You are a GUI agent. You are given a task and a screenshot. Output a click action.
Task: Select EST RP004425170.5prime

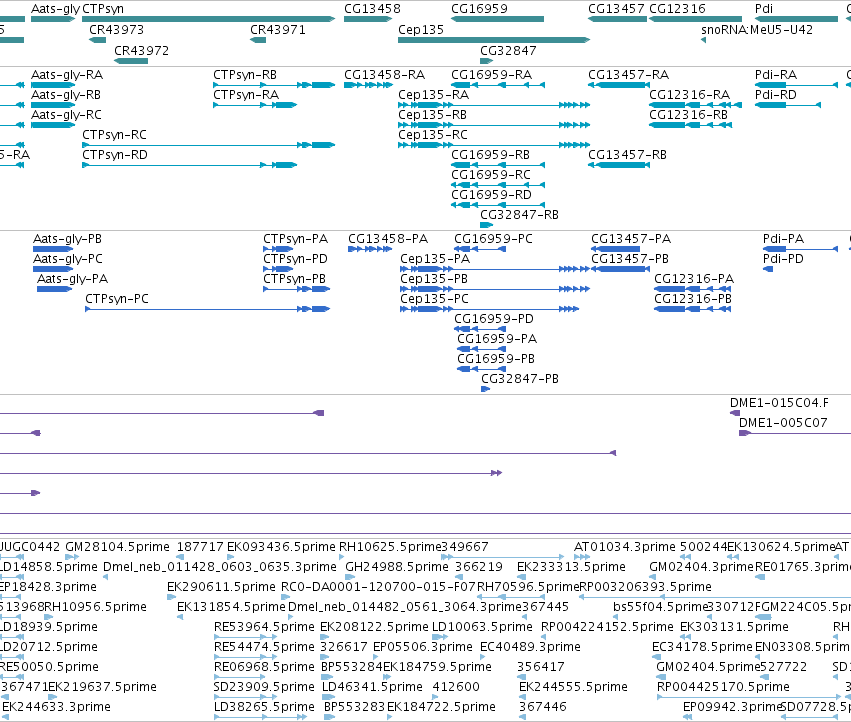[x=723, y=687]
